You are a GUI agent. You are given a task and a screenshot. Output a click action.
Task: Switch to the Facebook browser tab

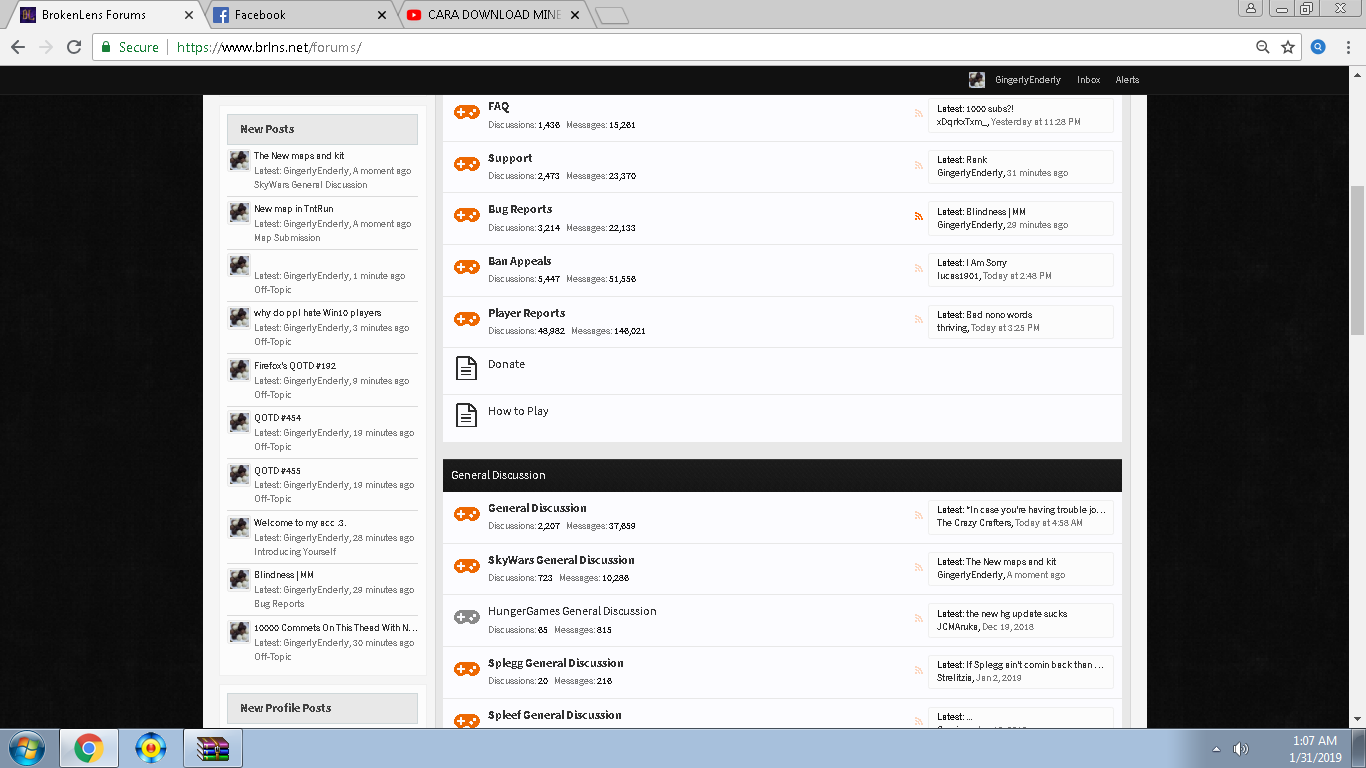tap(299, 15)
